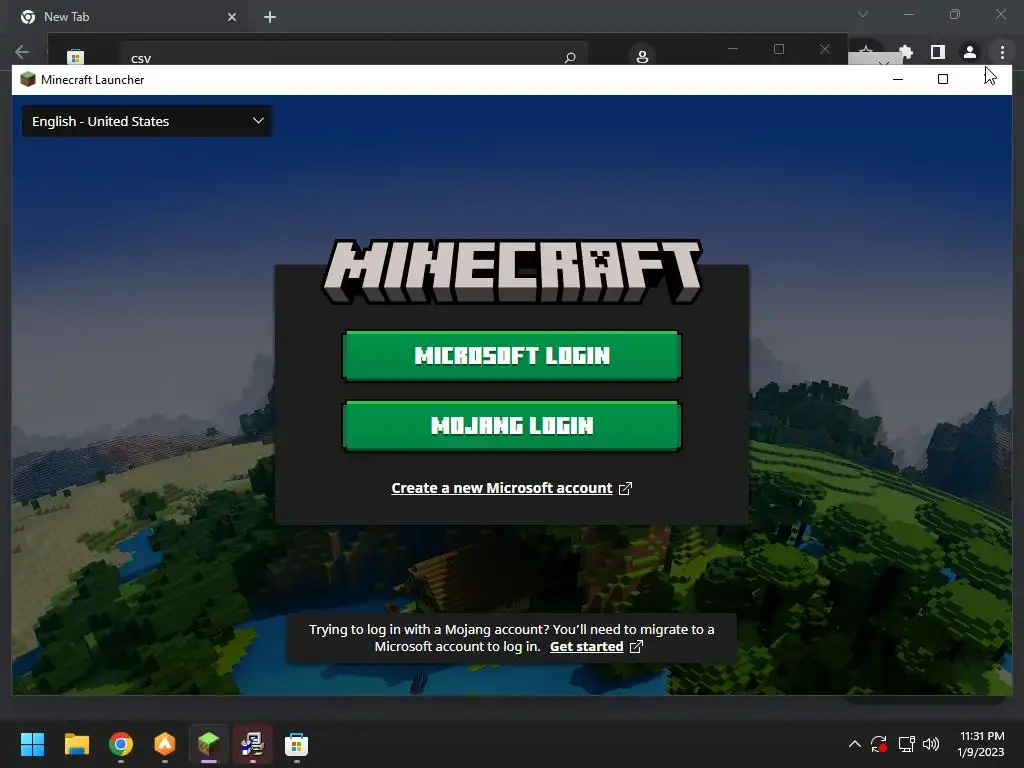The width and height of the screenshot is (1024, 768).
Task: Go back using Chrome back arrow
Action: [x=22, y=52]
